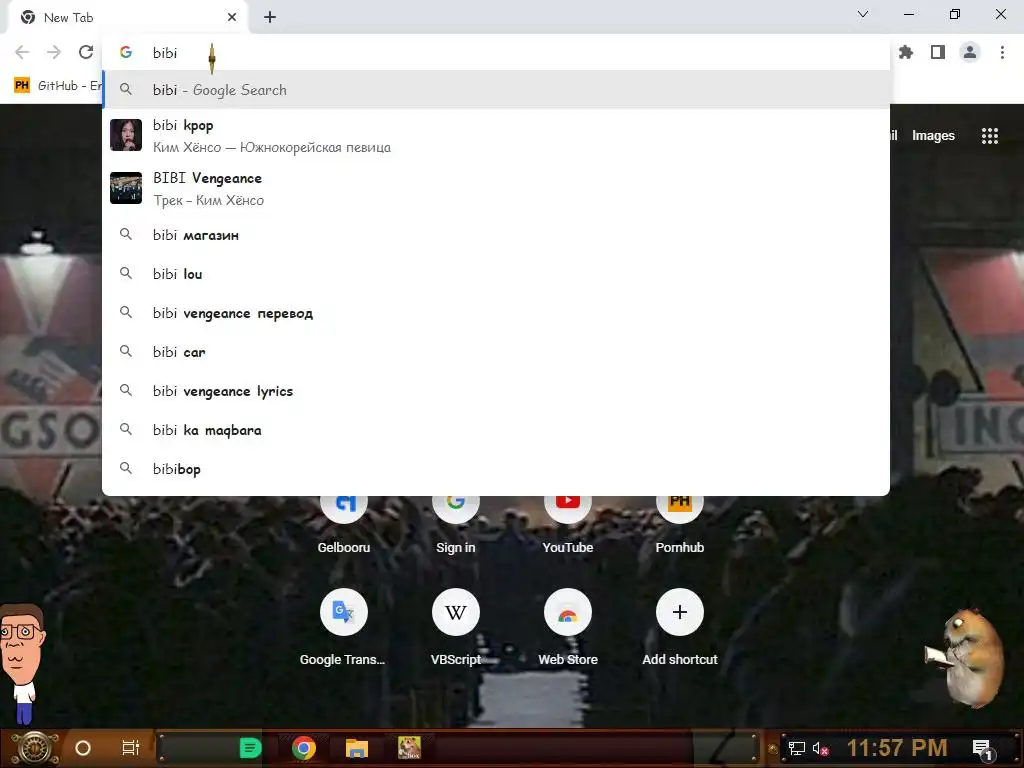Image resolution: width=1024 pixels, height=768 pixels.
Task: Close the New Tab tab
Action: pos(232,18)
